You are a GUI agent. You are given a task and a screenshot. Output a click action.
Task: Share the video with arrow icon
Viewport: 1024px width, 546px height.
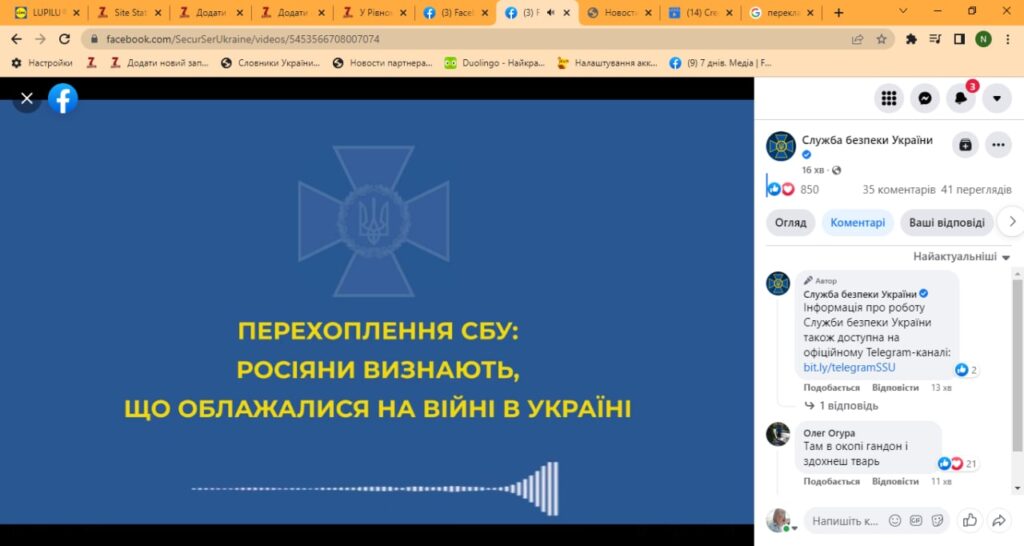pos(998,520)
